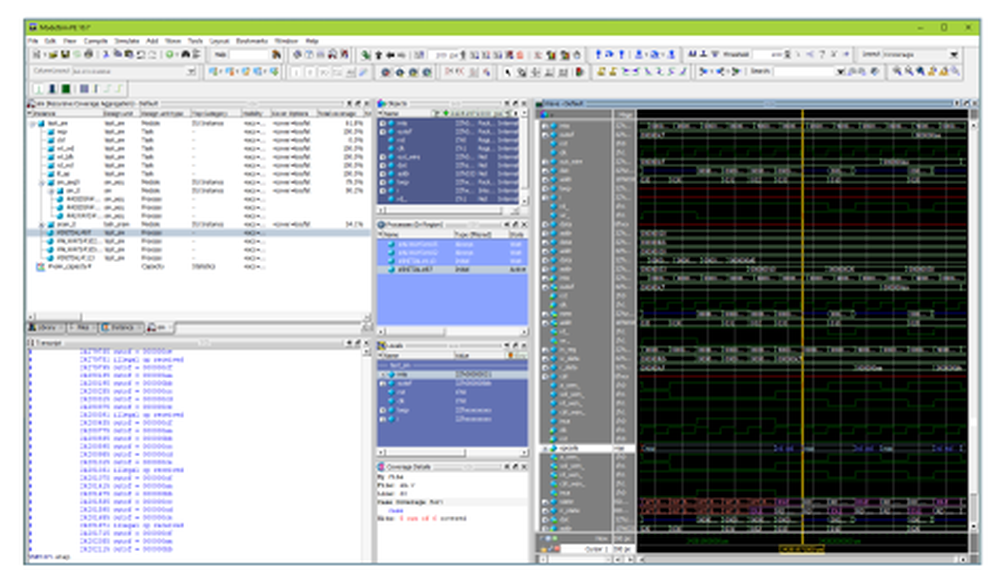Screen dimensions: 1000x584
Task: Click the Instance column header
Action: pos(64,113)
